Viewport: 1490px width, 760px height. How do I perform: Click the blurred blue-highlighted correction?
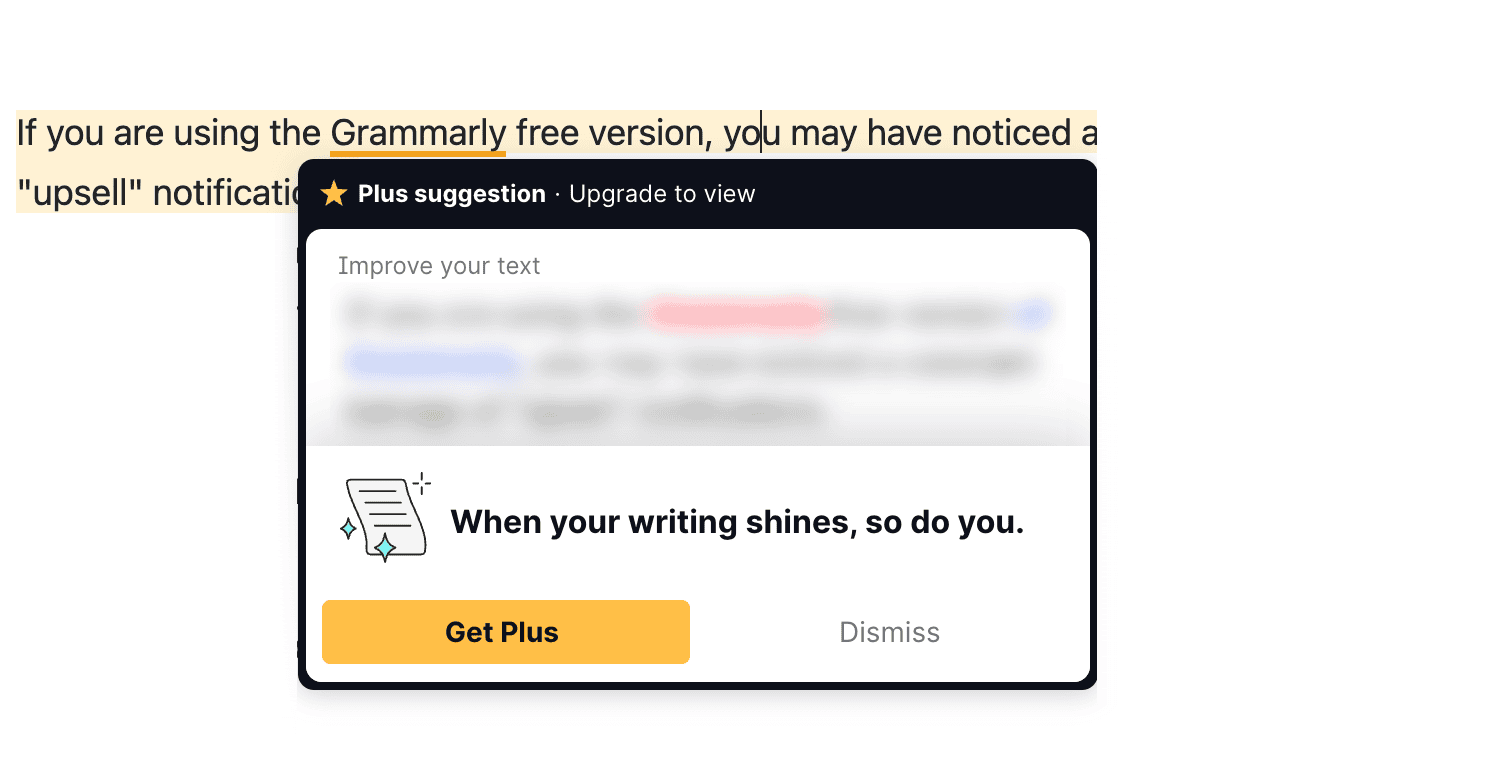pyautogui.click(x=433, y=361)
